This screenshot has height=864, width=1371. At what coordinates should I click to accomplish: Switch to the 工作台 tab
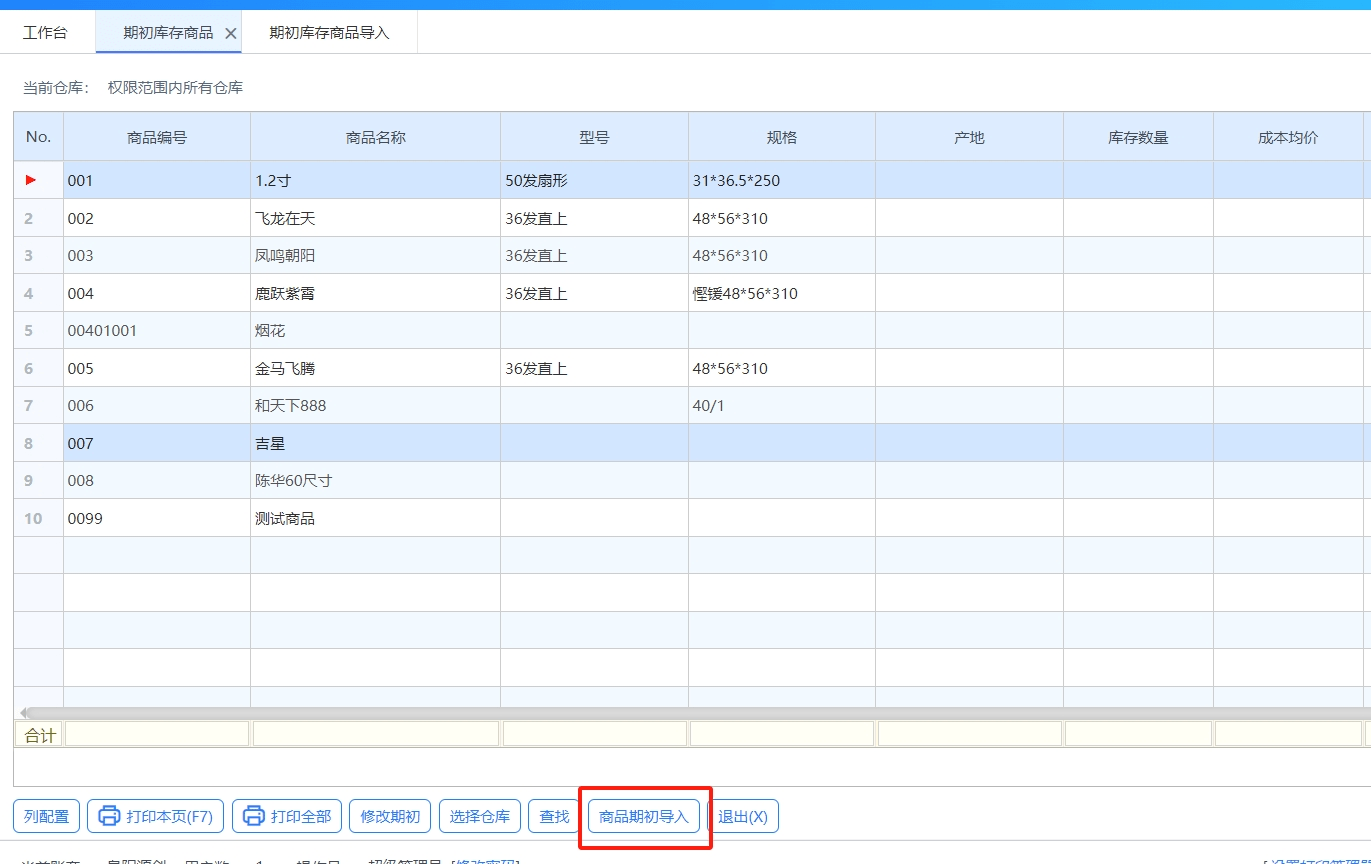click(45, 33)
